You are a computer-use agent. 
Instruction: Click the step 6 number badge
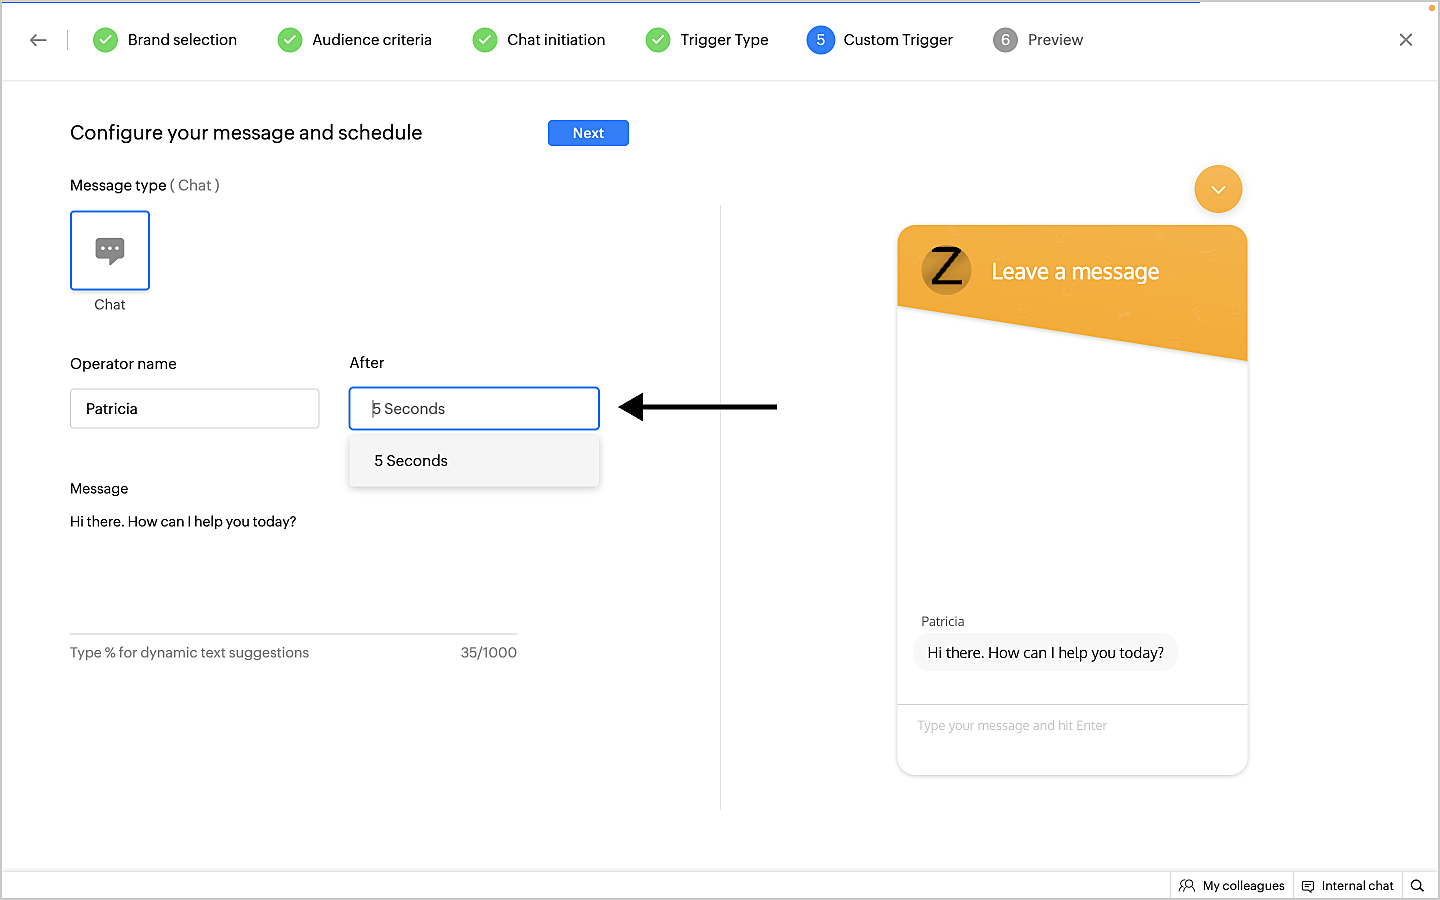click(x=1005, y=40)
